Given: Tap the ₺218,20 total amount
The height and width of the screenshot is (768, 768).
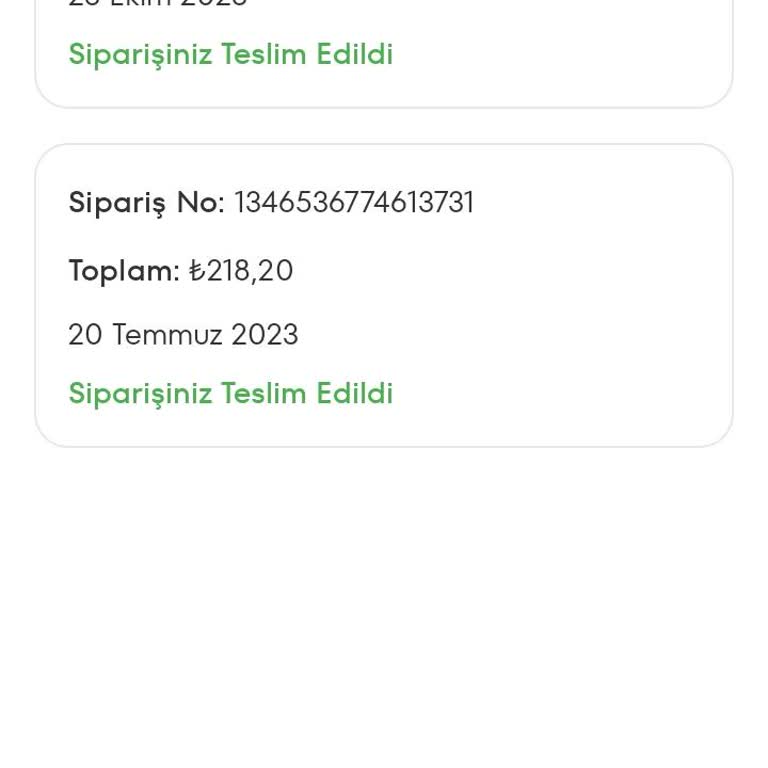Looking at the screenshot, I should click(x=241, y=271).
